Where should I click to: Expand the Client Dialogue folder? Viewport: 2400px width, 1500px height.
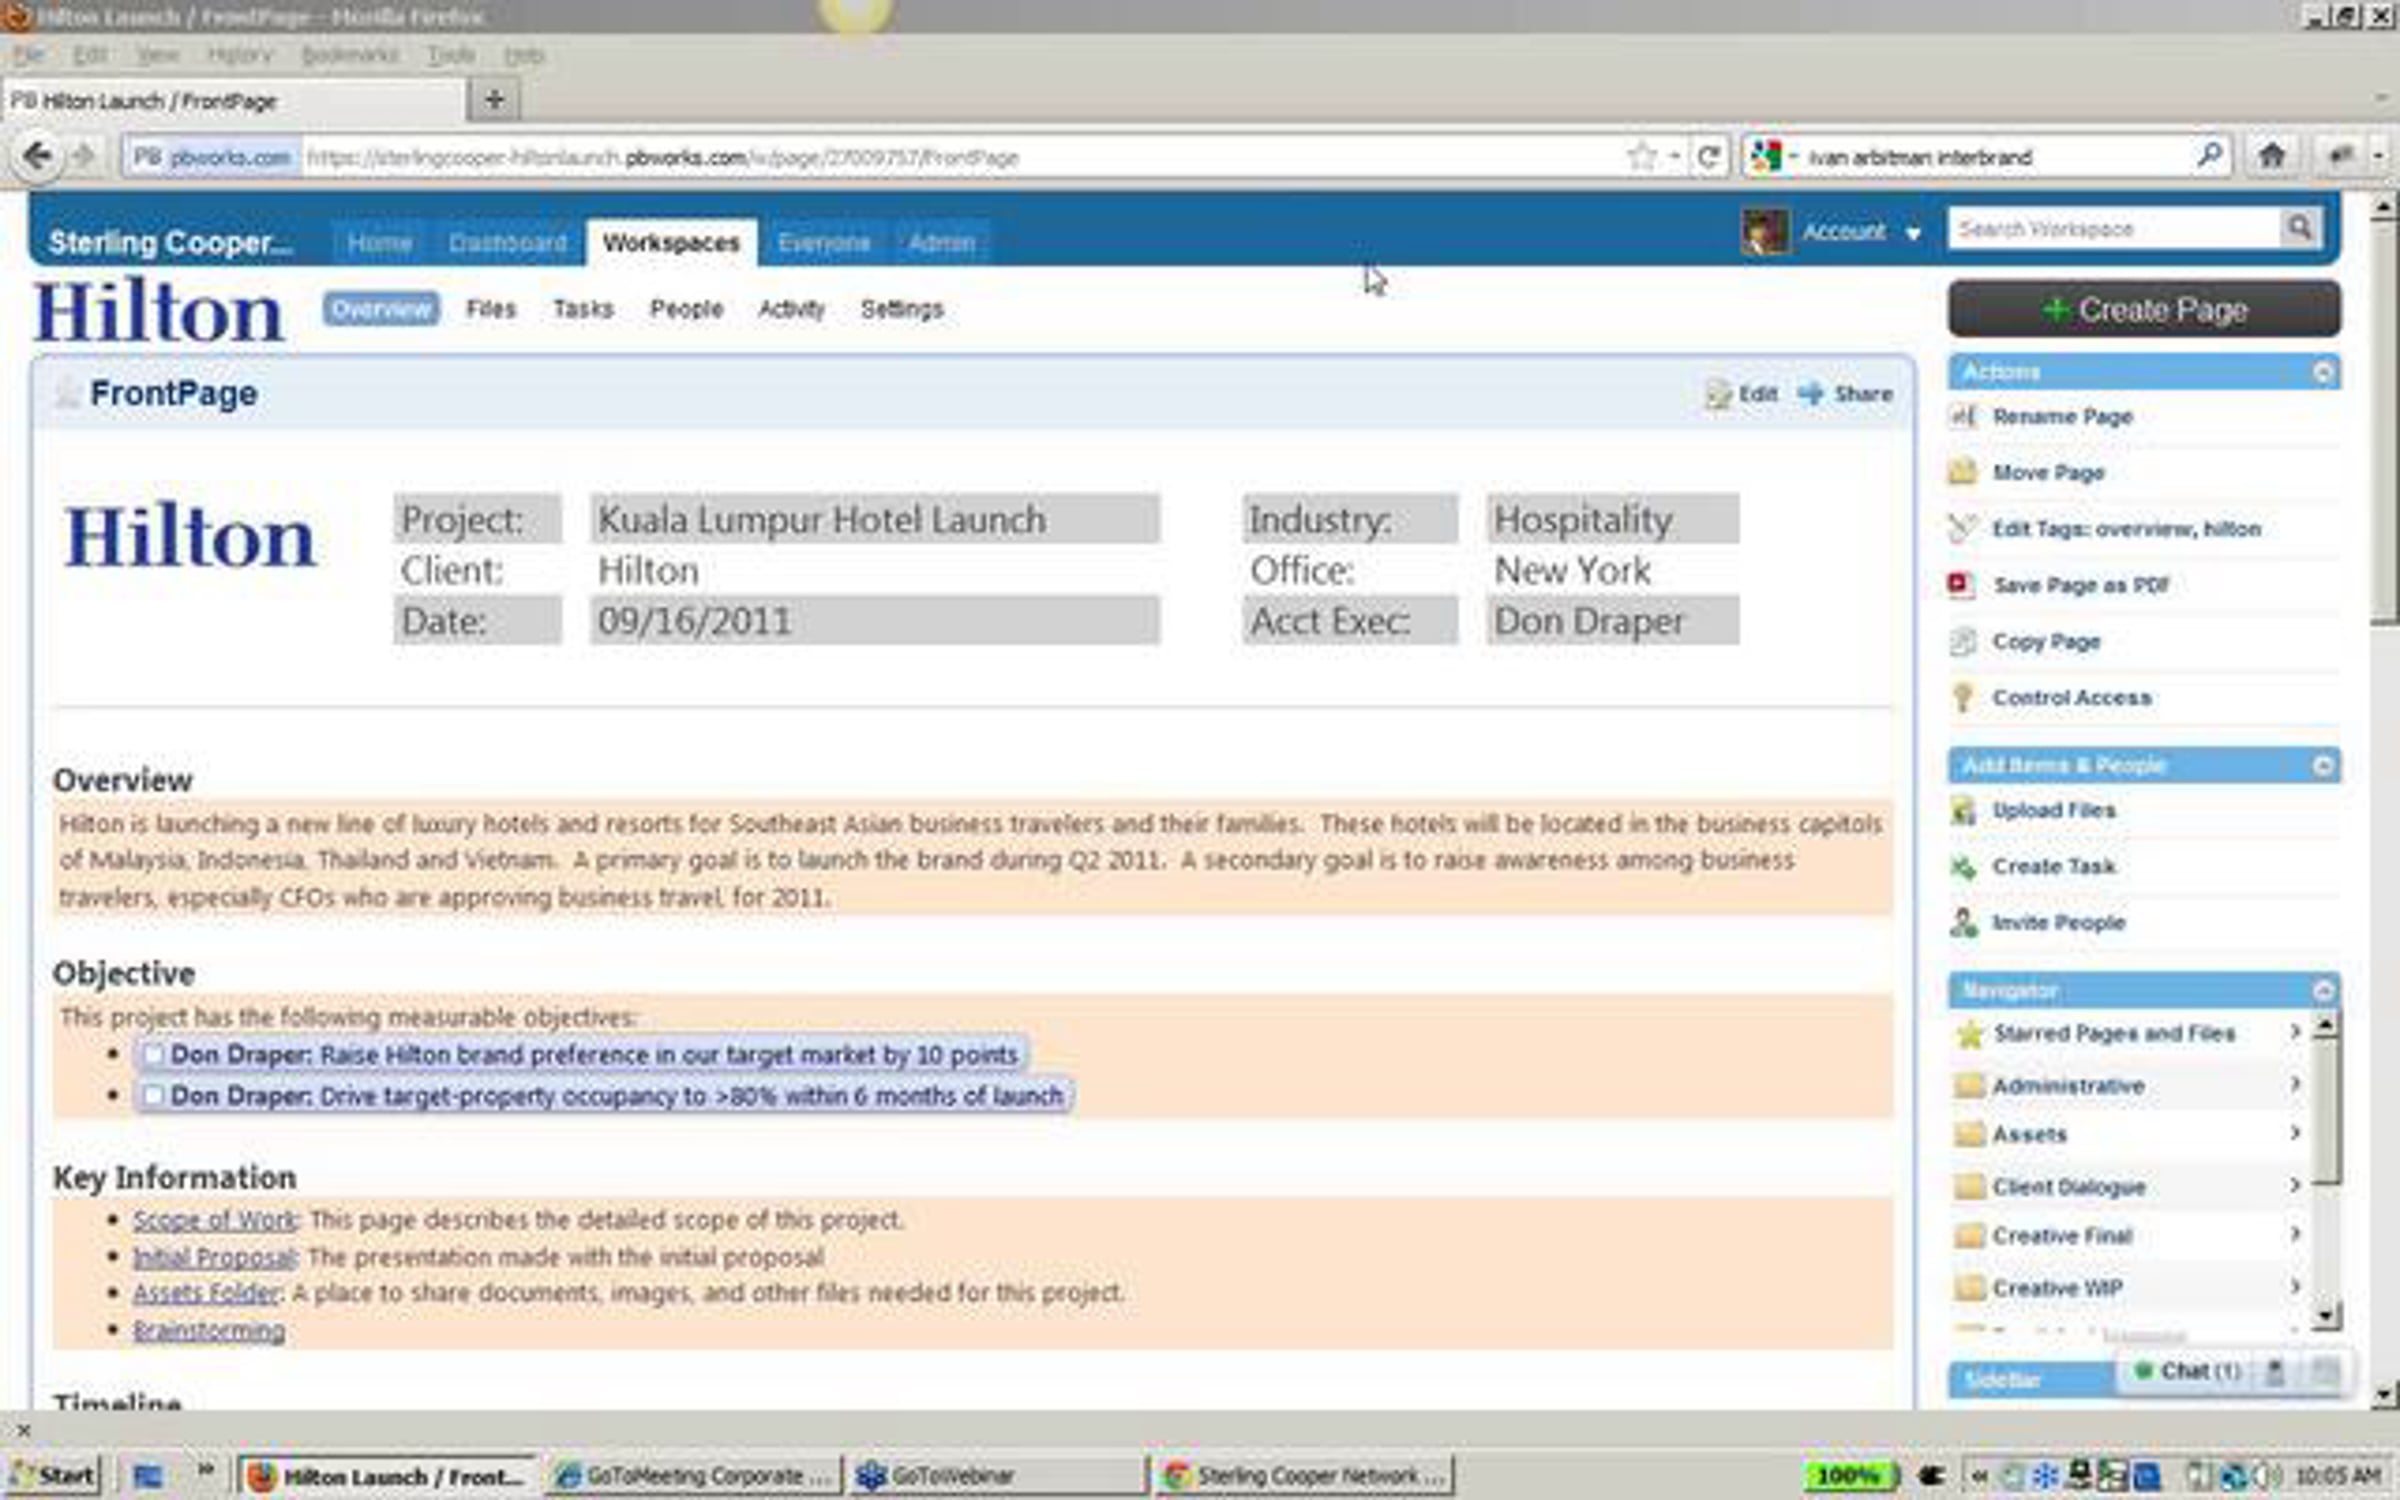(x=2295, y=1186)
